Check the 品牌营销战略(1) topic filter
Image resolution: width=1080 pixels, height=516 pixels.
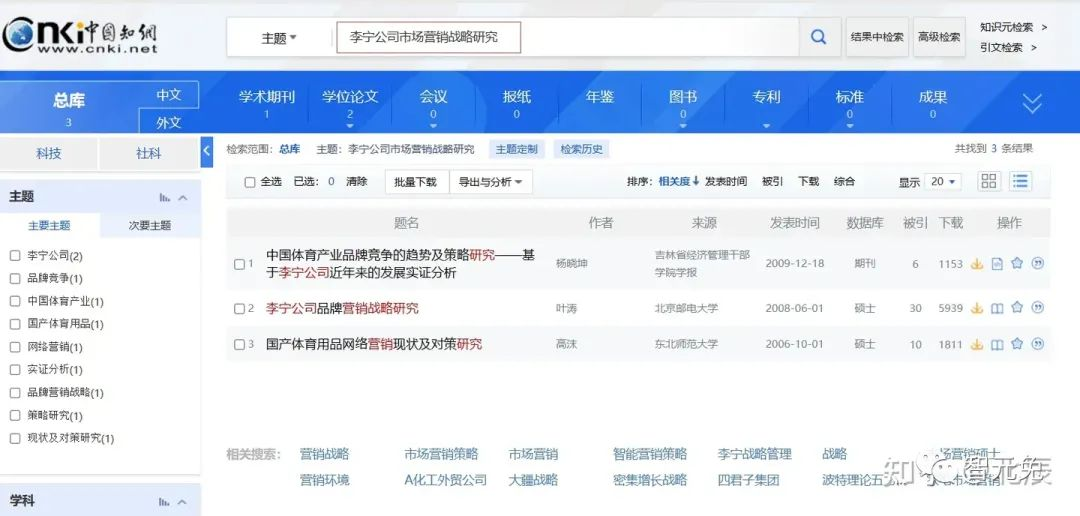point(15,393)
